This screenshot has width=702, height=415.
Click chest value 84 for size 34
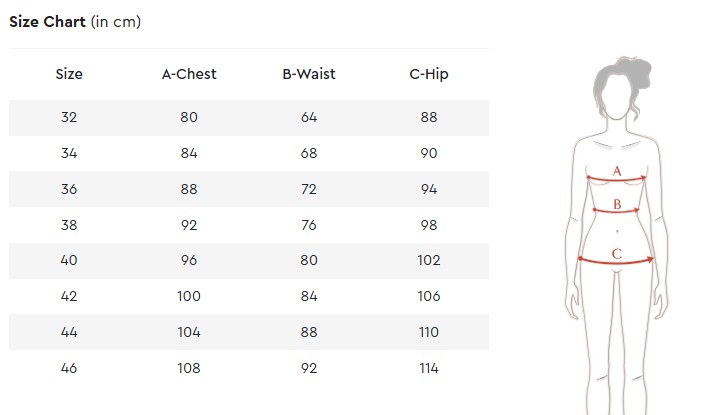point(189,153)
